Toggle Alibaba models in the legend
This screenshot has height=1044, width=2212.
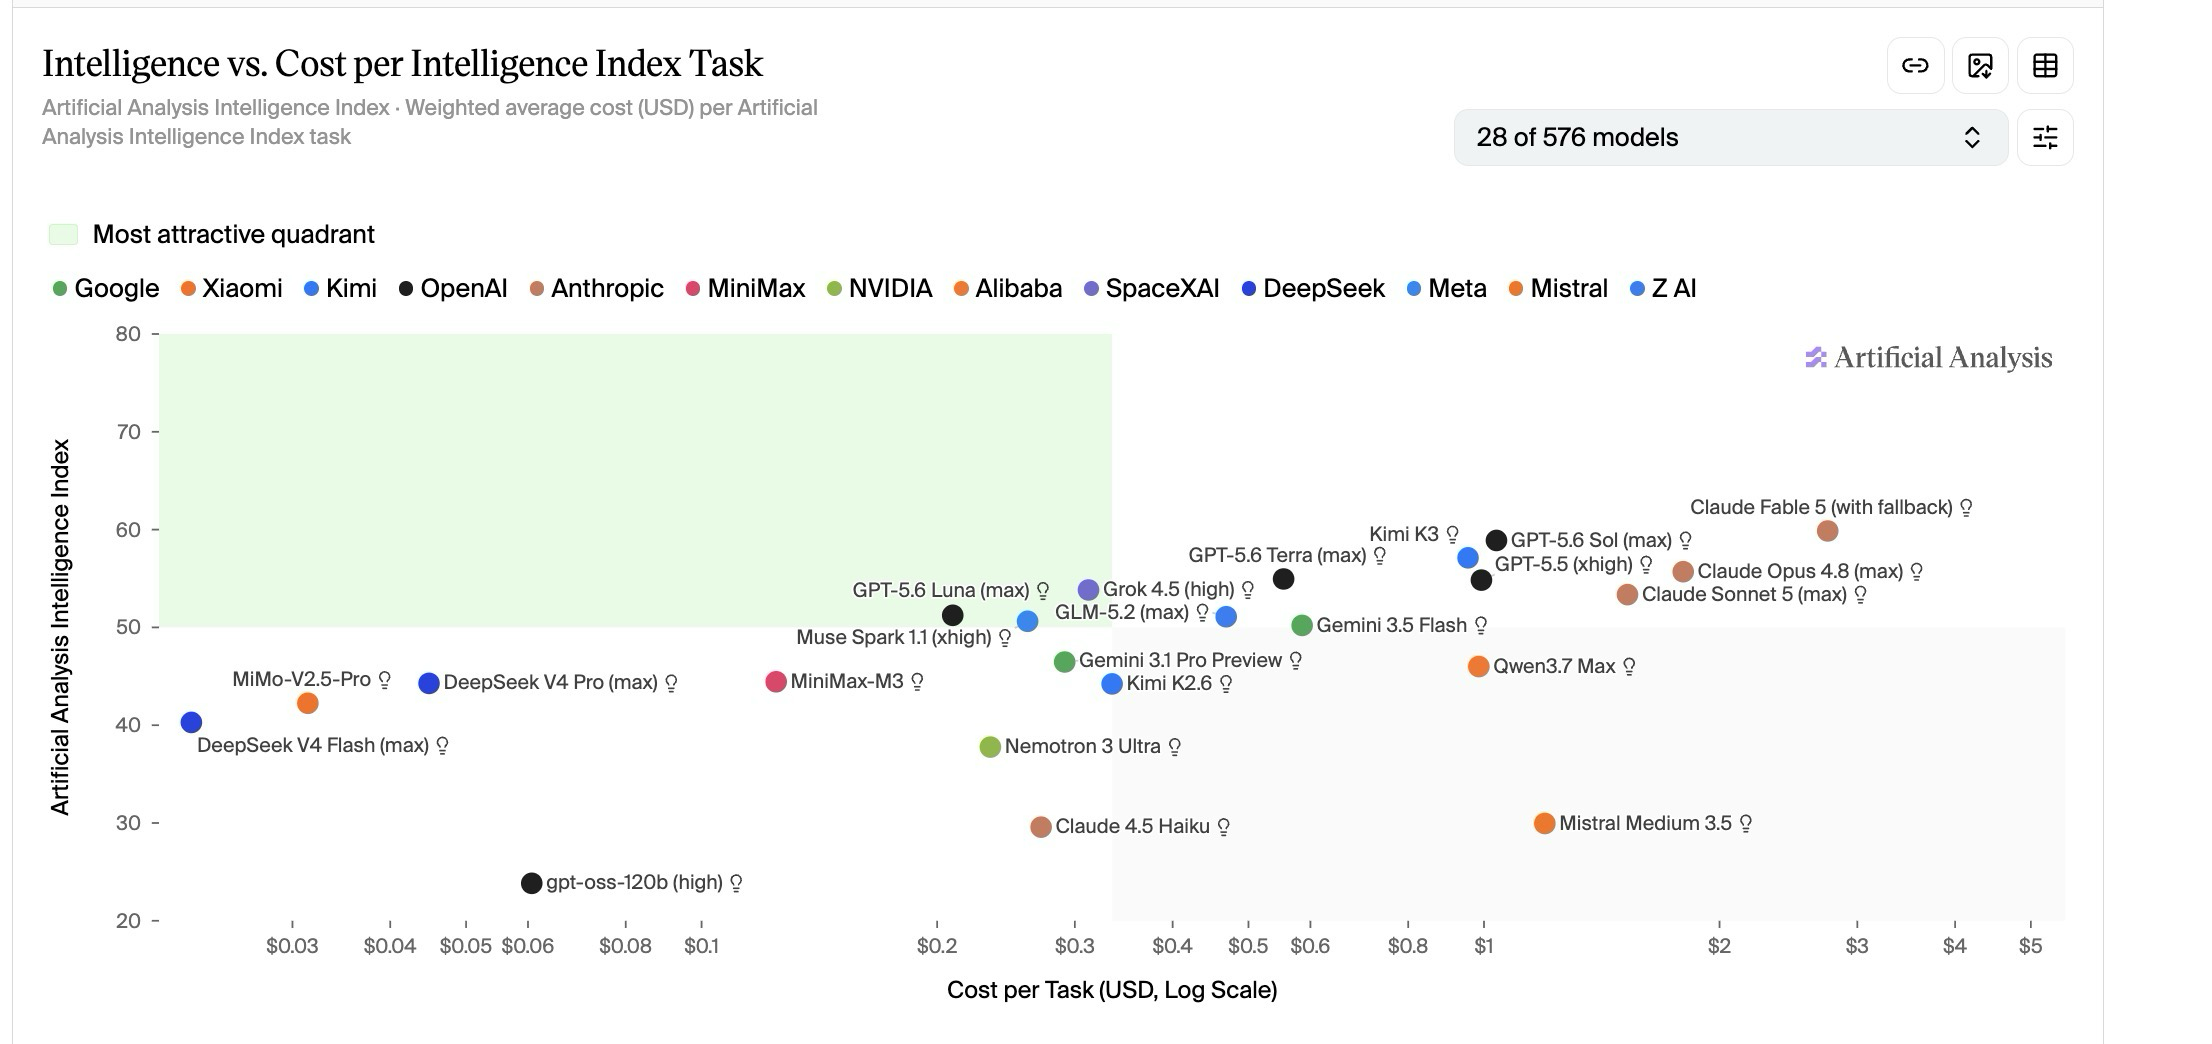pyautogui.click(x=1008, y=289)
